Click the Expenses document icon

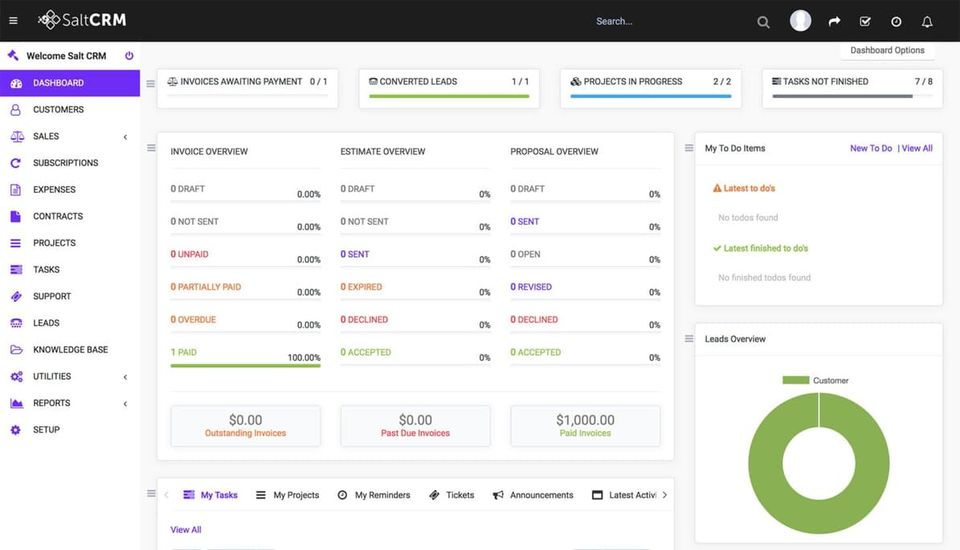click(x=16, y=189)
